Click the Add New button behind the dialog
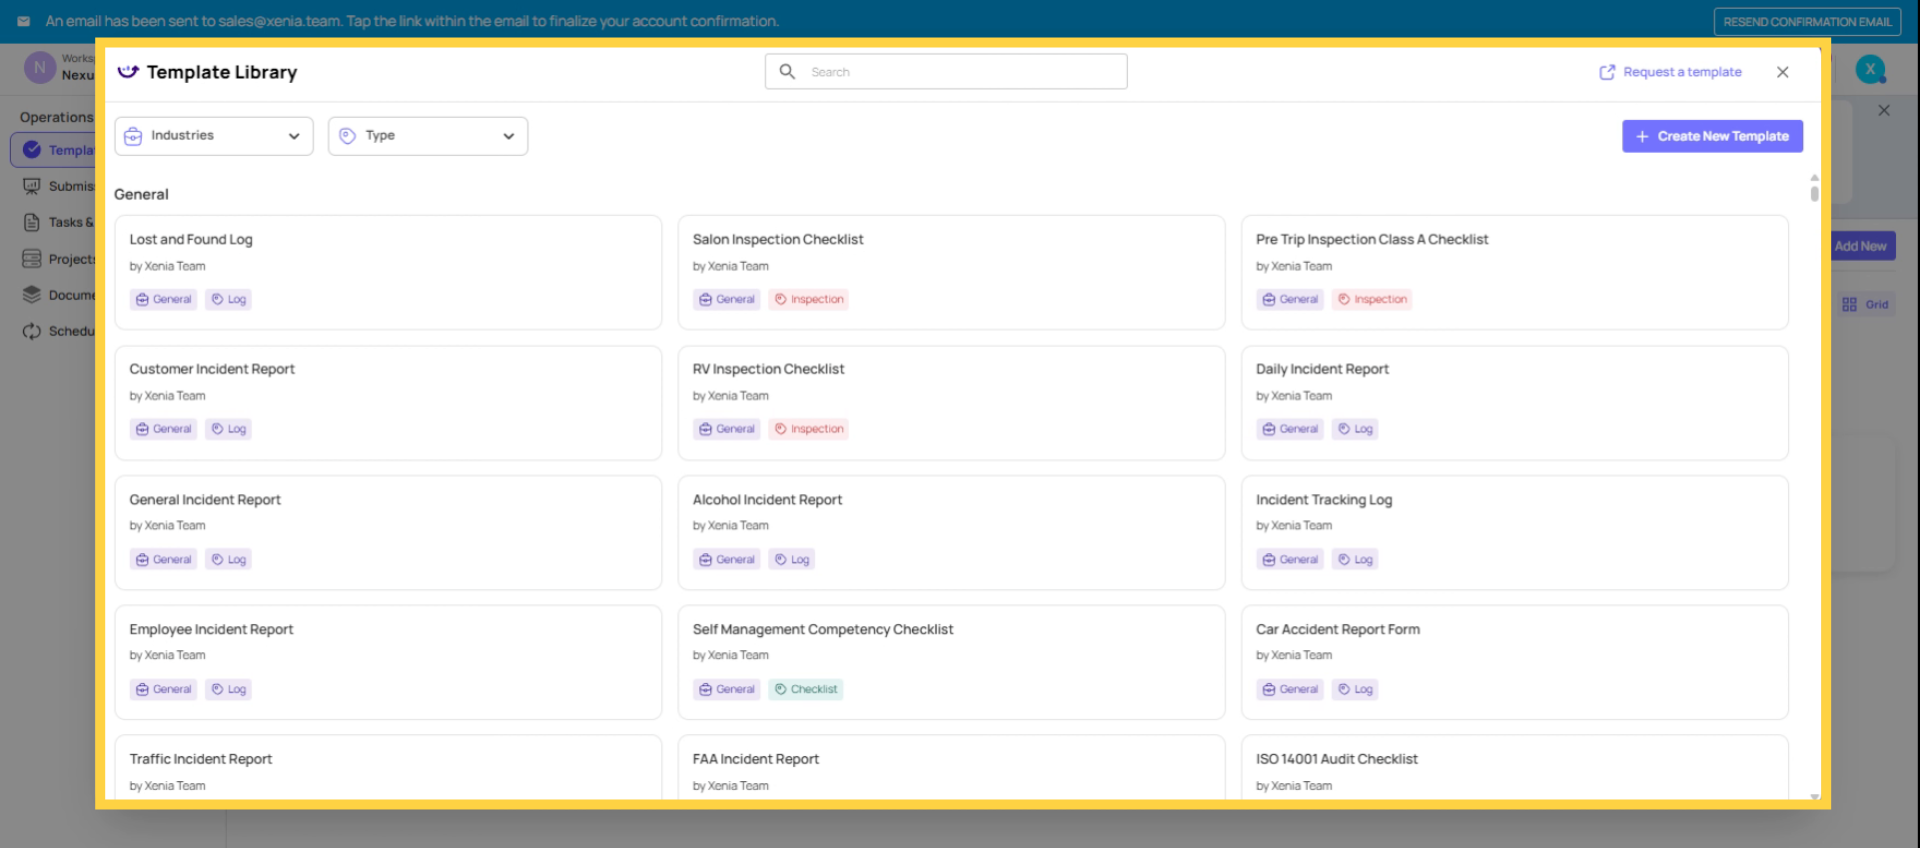The image size is (1920, 848). [x=1863, y=246]
